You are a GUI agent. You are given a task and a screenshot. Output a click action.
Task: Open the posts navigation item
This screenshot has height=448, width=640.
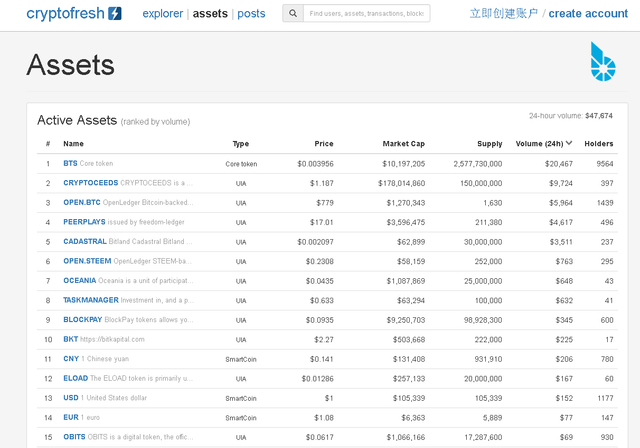[x=251, y=13]
